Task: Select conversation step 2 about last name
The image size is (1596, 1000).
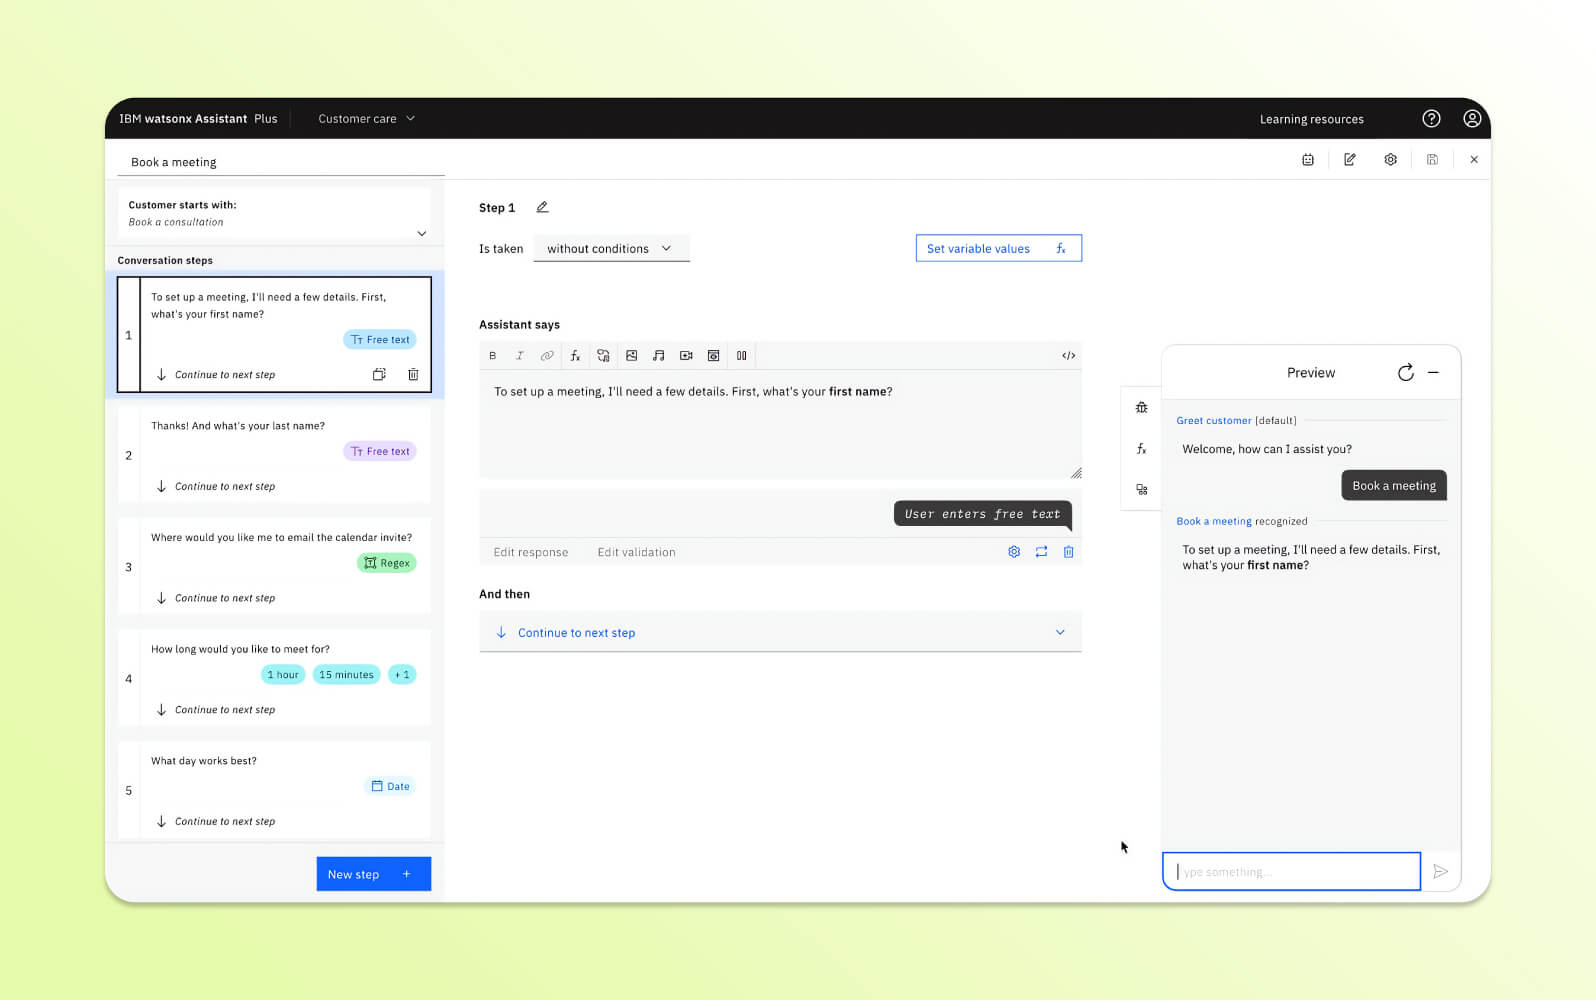Action: (274, 454)
